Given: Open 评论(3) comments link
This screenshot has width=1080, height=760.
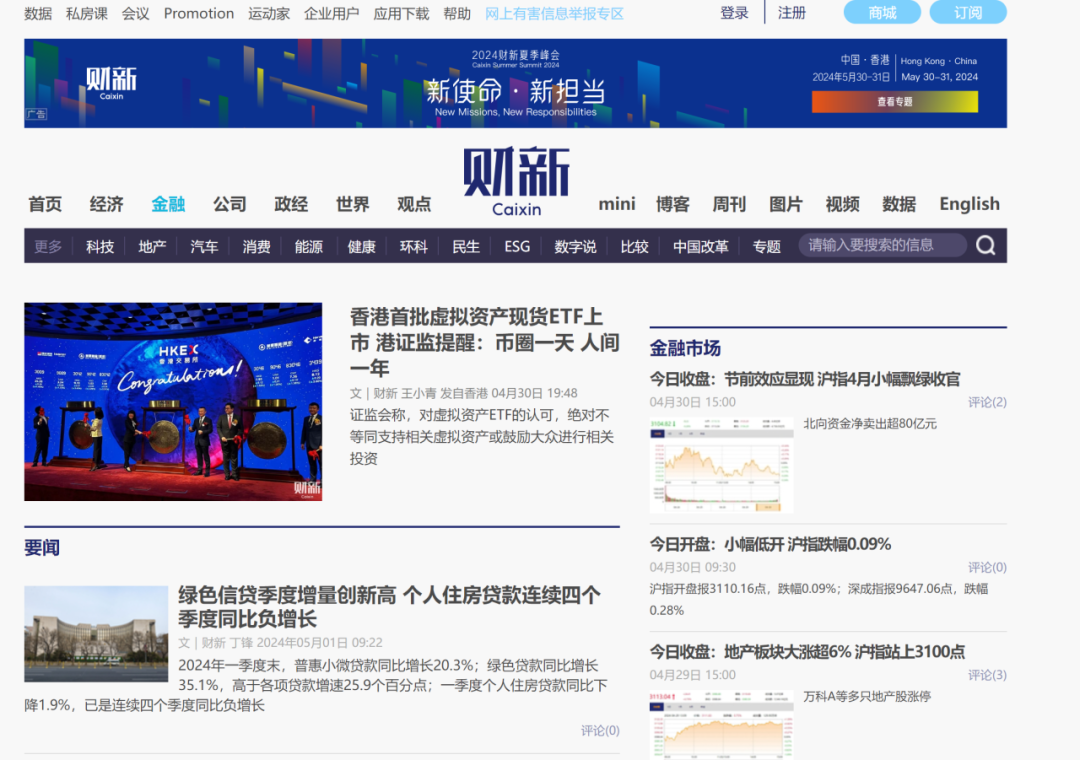Looking at the screenshot, I should (987, 675).
